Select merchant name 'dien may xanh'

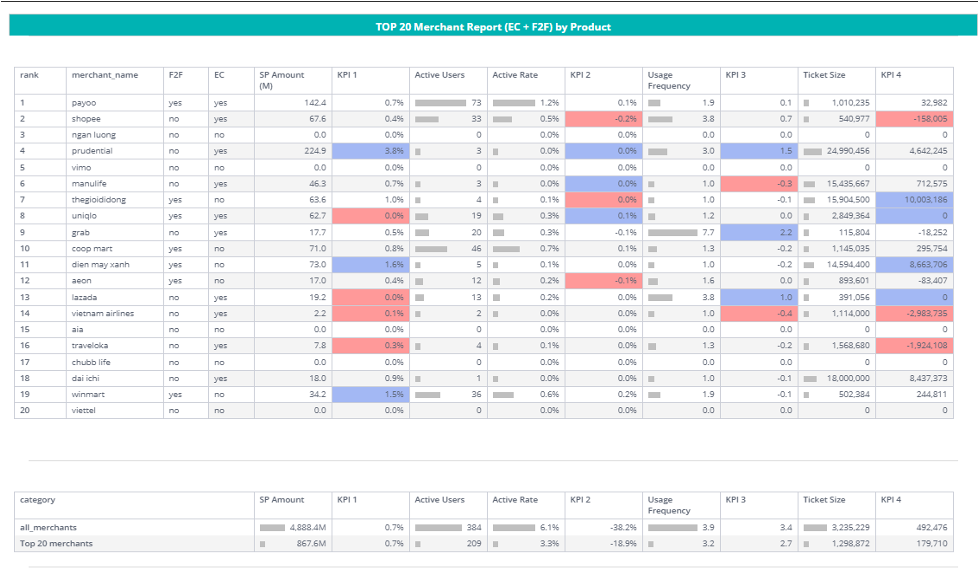(x=100, y=265)
